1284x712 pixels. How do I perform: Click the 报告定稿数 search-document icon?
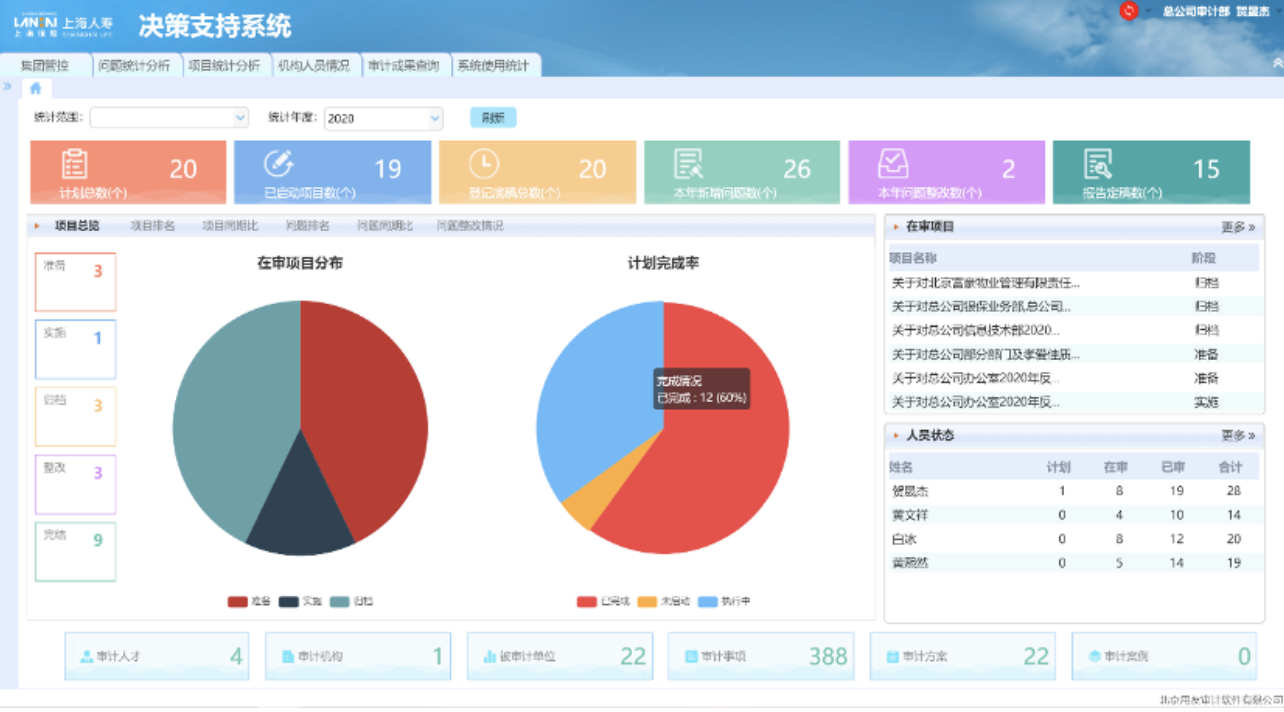[1097, 164]
